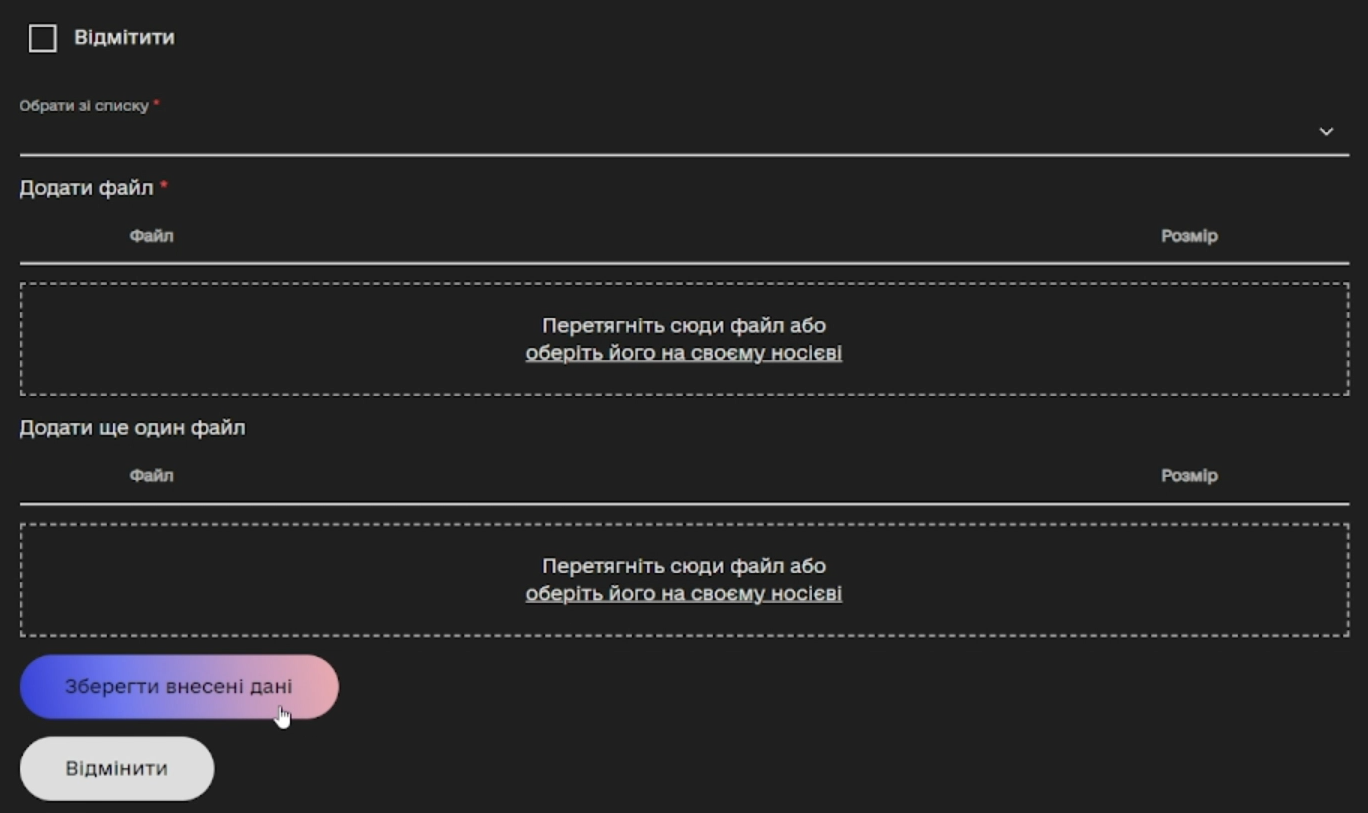The width and height of the screenshot is (1368, 813).
Task: Click the Відмітити checkbox label text
Action: pyautogui.click(x=124, y=38)
